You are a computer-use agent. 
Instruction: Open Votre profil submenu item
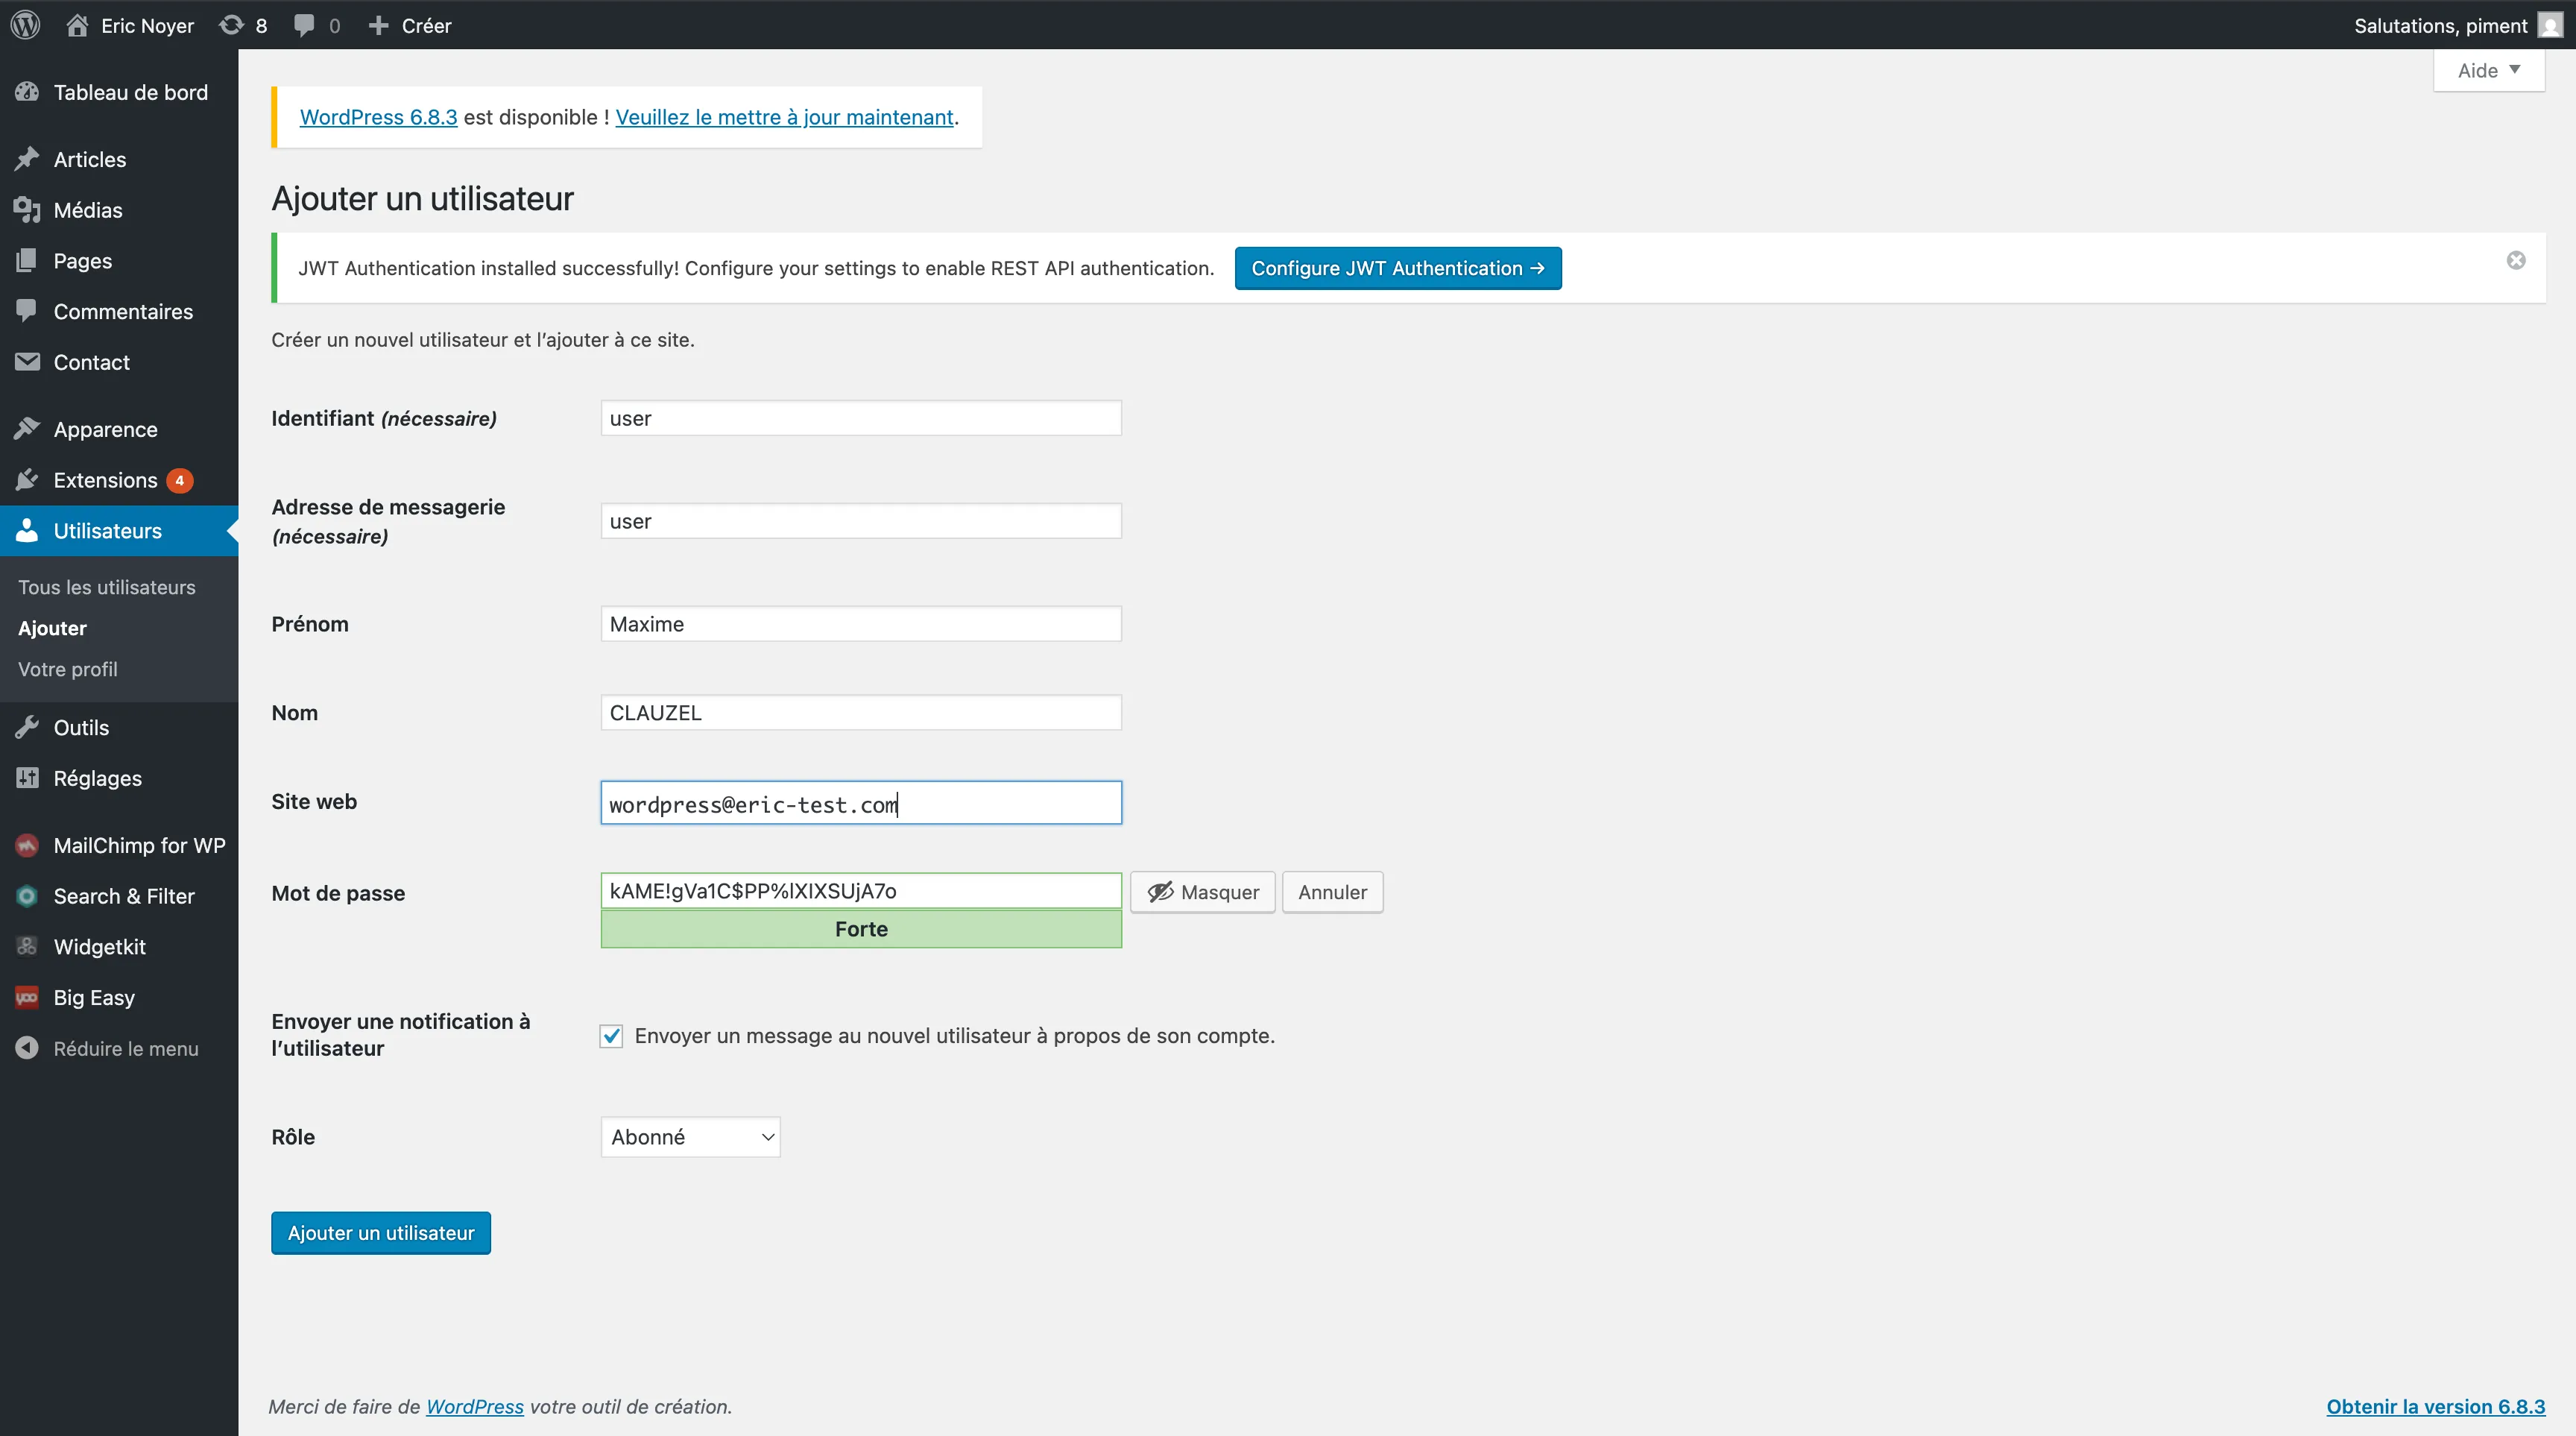[x=68, y=669]
